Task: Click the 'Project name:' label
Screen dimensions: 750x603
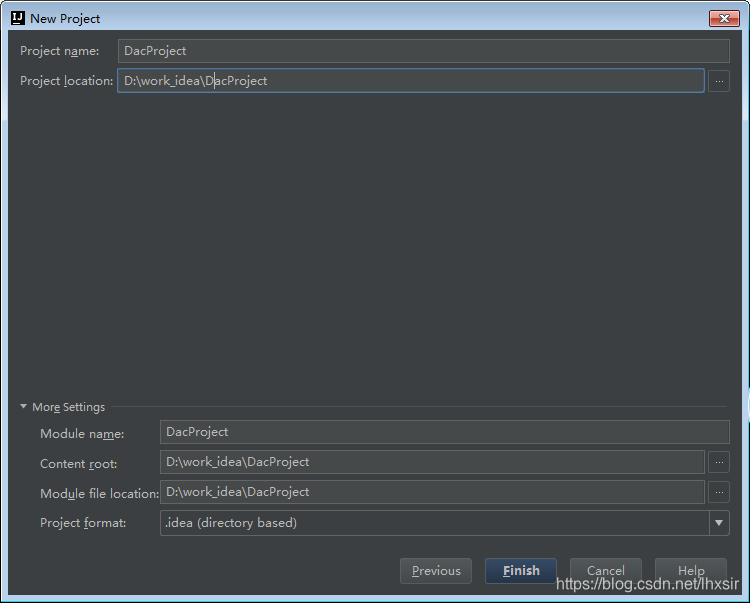Action: [59, 51]
